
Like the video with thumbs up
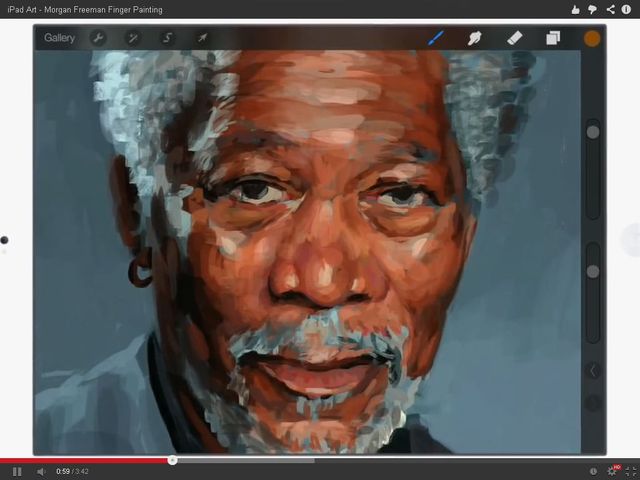click(x=576, y=9)
